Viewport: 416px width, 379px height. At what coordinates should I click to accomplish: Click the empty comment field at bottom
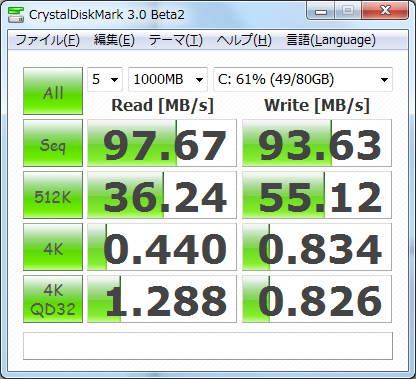[208, 346]
